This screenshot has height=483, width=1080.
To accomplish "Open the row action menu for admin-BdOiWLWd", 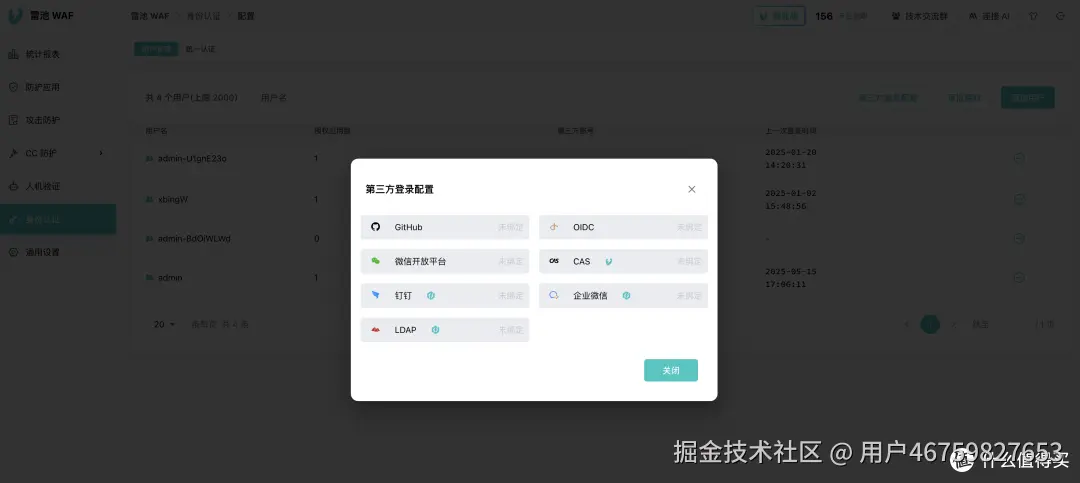I will pyautogui.click(x=1019, y=238).
